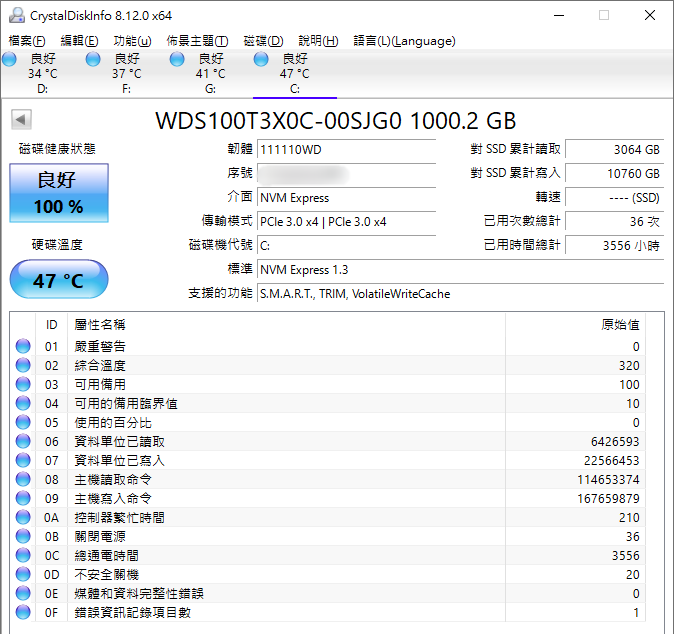Click the 良好 label of the G: disk tab

pyautogui.click(x=211, y=58)
